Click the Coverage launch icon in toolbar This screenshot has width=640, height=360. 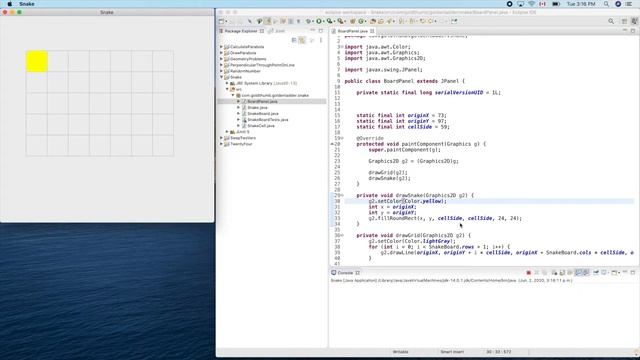tap(329, 21)
